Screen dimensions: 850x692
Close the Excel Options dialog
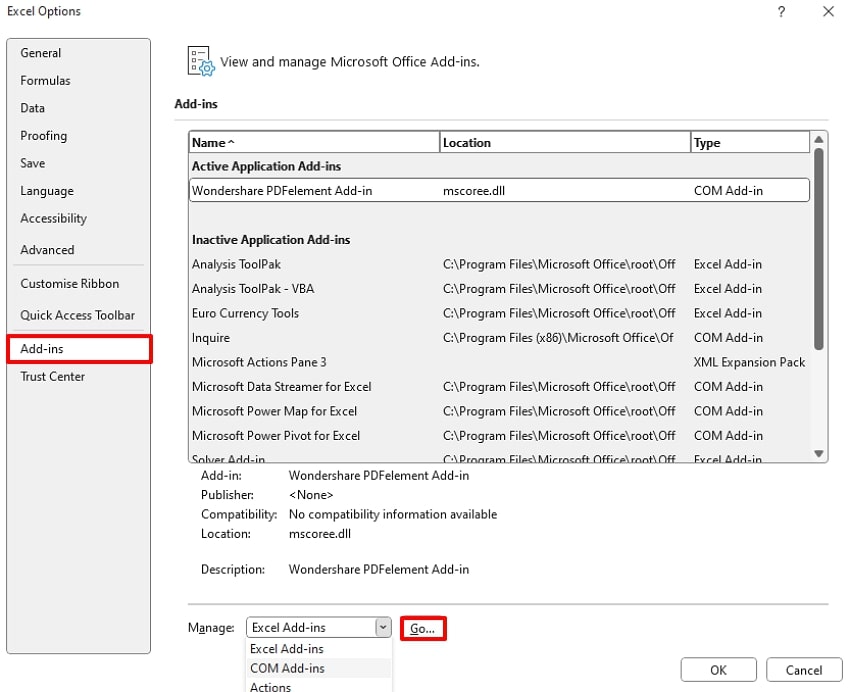coord(828,12)
